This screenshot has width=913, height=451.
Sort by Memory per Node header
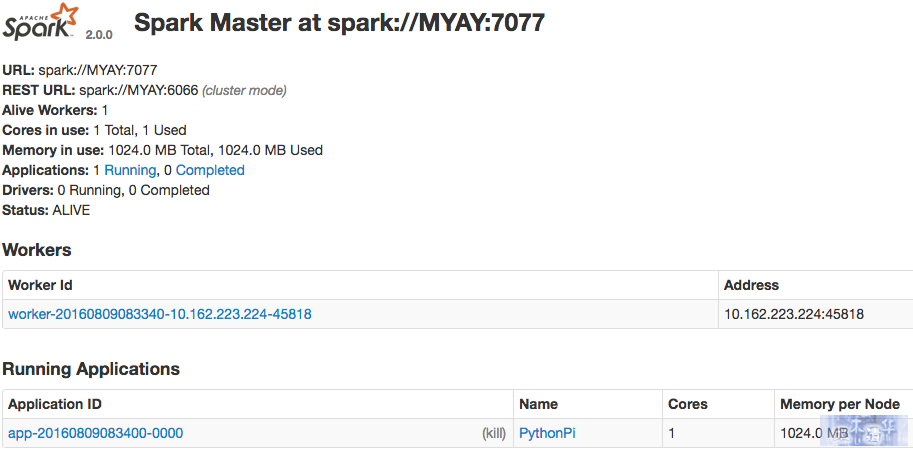point(840,404)
